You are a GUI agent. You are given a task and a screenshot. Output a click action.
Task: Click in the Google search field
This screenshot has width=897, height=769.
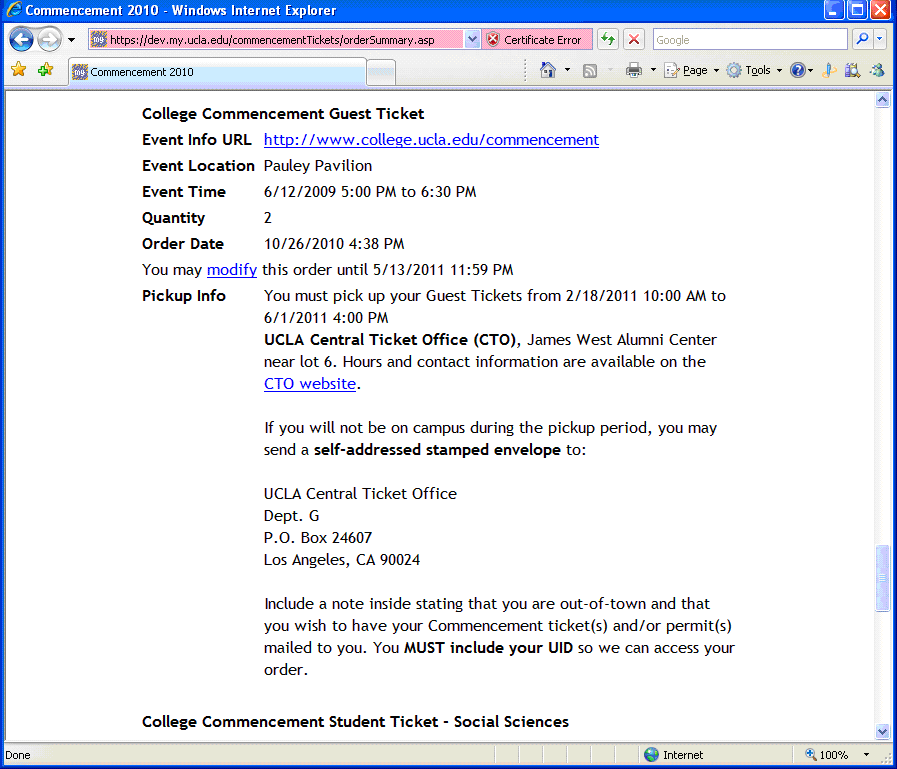click(749, 40)
